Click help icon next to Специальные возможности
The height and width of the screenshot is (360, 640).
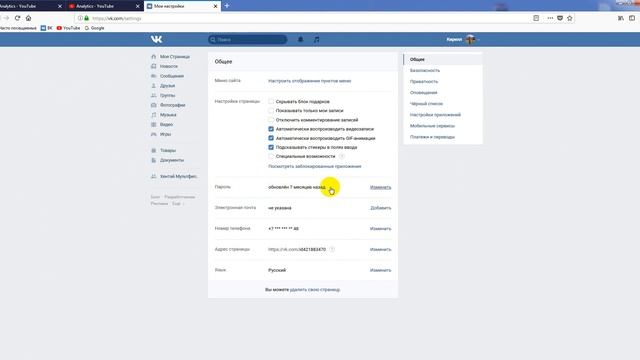coord(342,156)
